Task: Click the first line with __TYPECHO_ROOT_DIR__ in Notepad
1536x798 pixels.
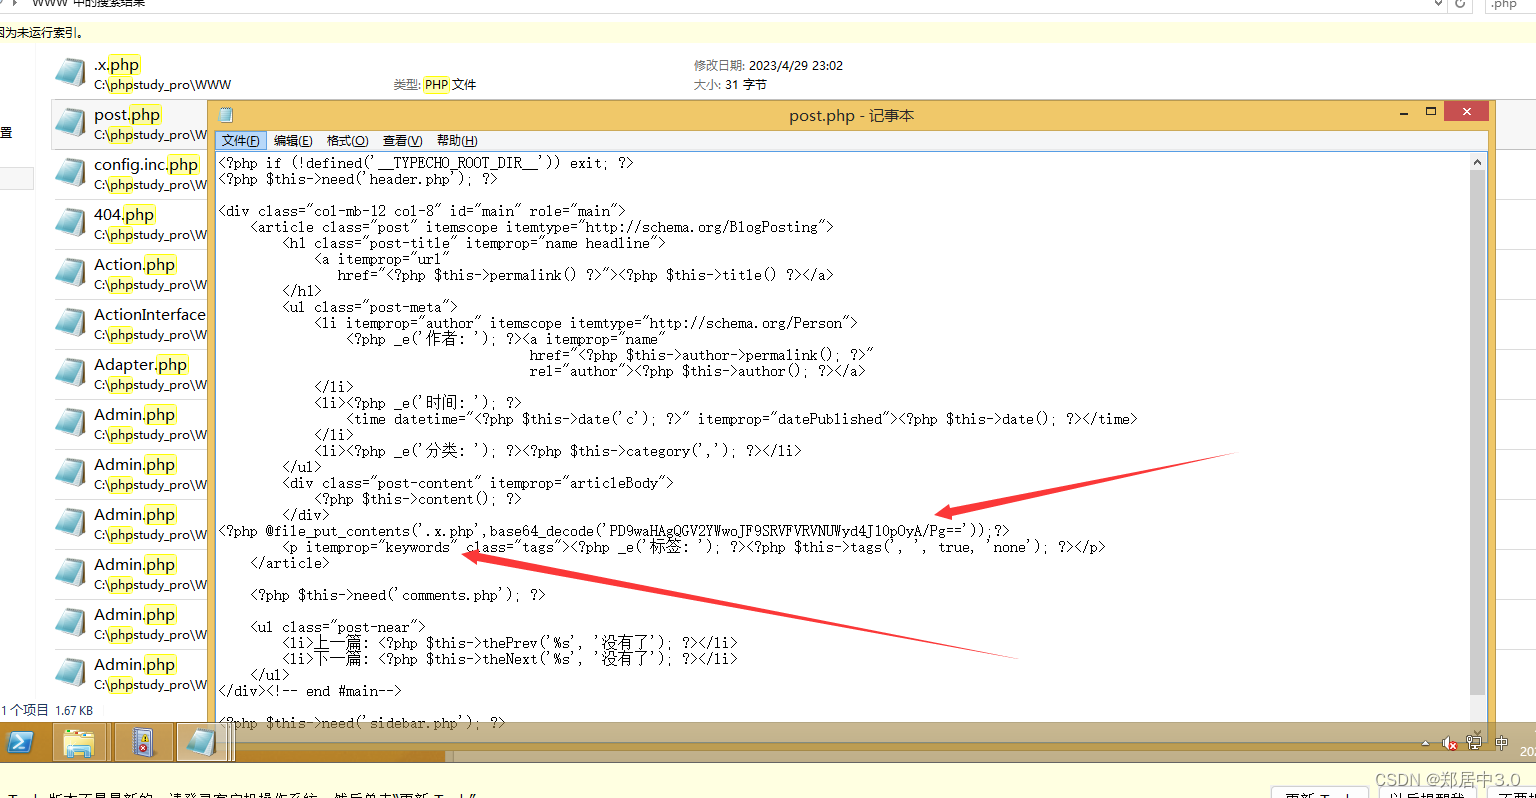Action: coord(426,163)
